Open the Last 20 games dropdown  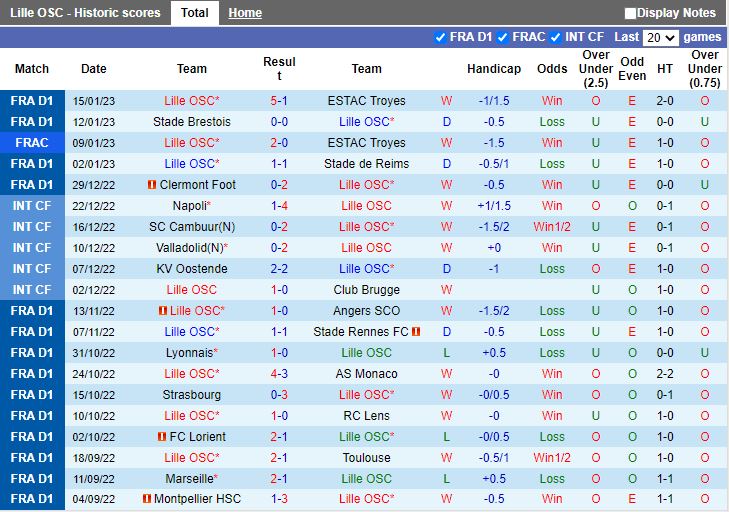660,37
